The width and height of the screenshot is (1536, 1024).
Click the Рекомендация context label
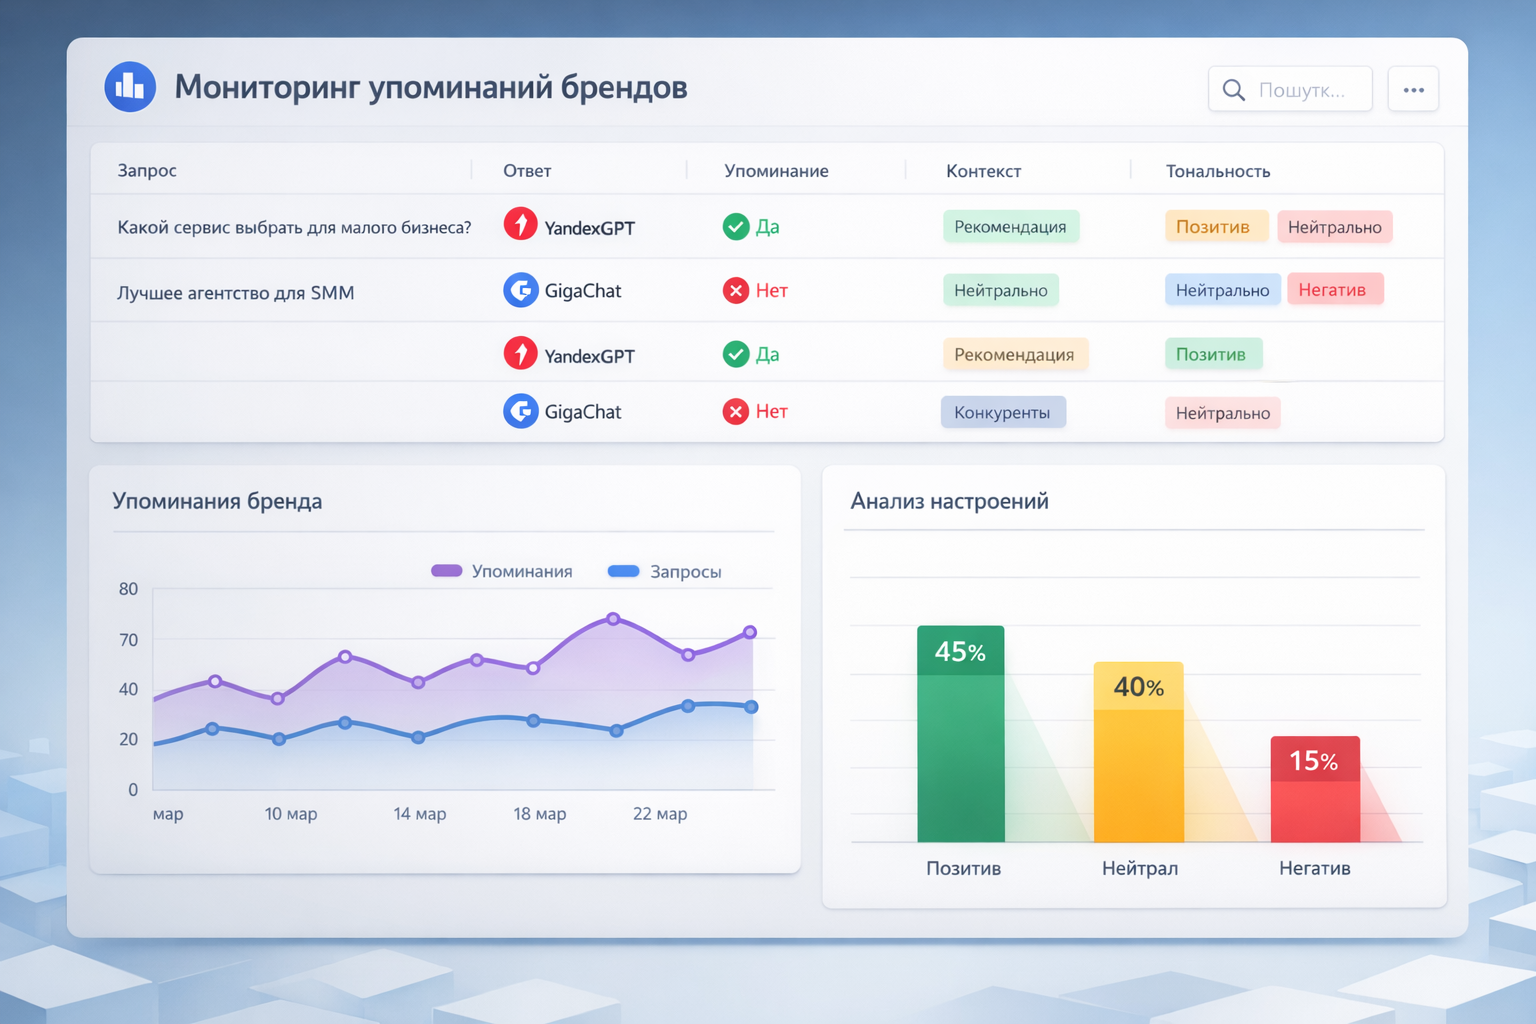coord(1011,226)
